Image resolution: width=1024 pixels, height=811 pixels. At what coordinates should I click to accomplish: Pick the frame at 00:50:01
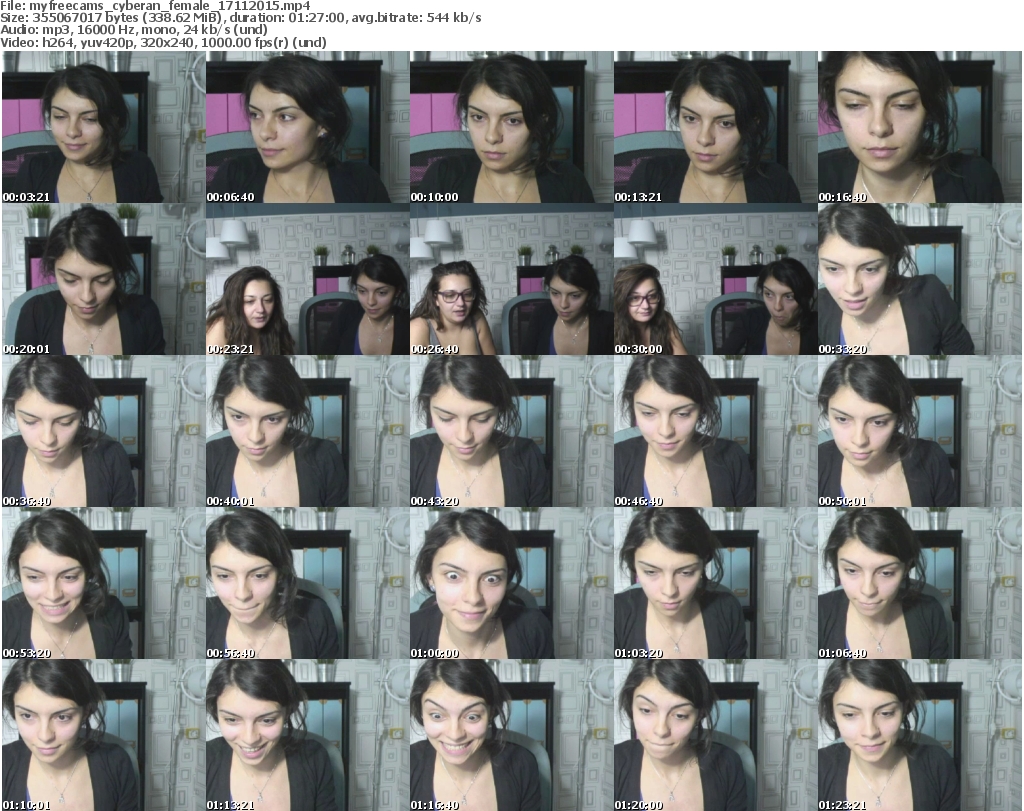pyautogui.click(x=920, y=432)
